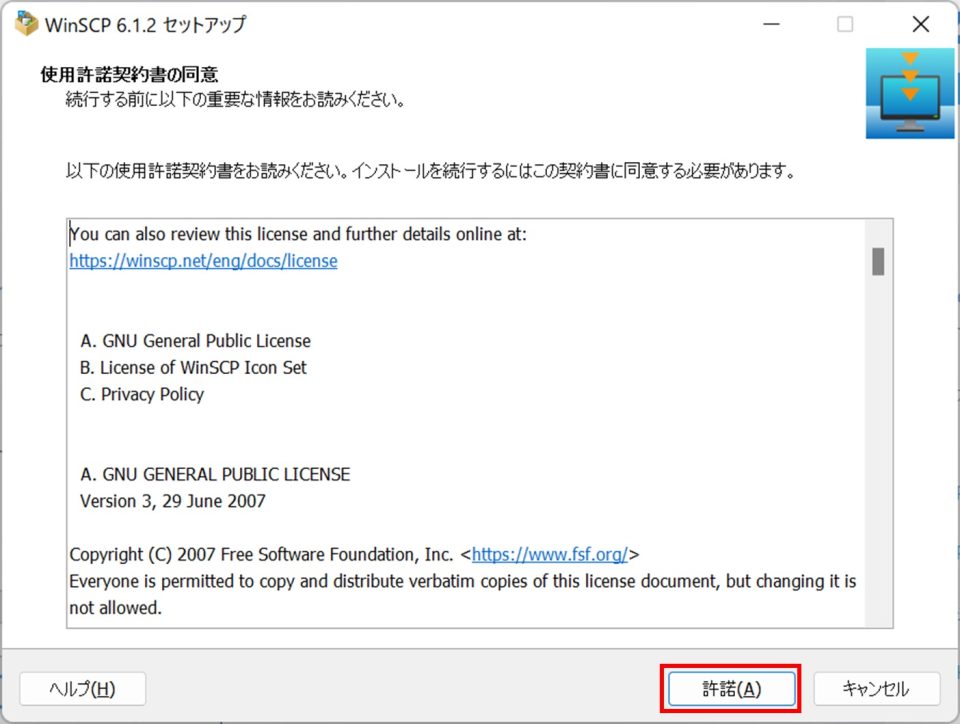This screenshot has height=724, width=960.
Task: Maximize the setup window
Action: pos(844,23)
